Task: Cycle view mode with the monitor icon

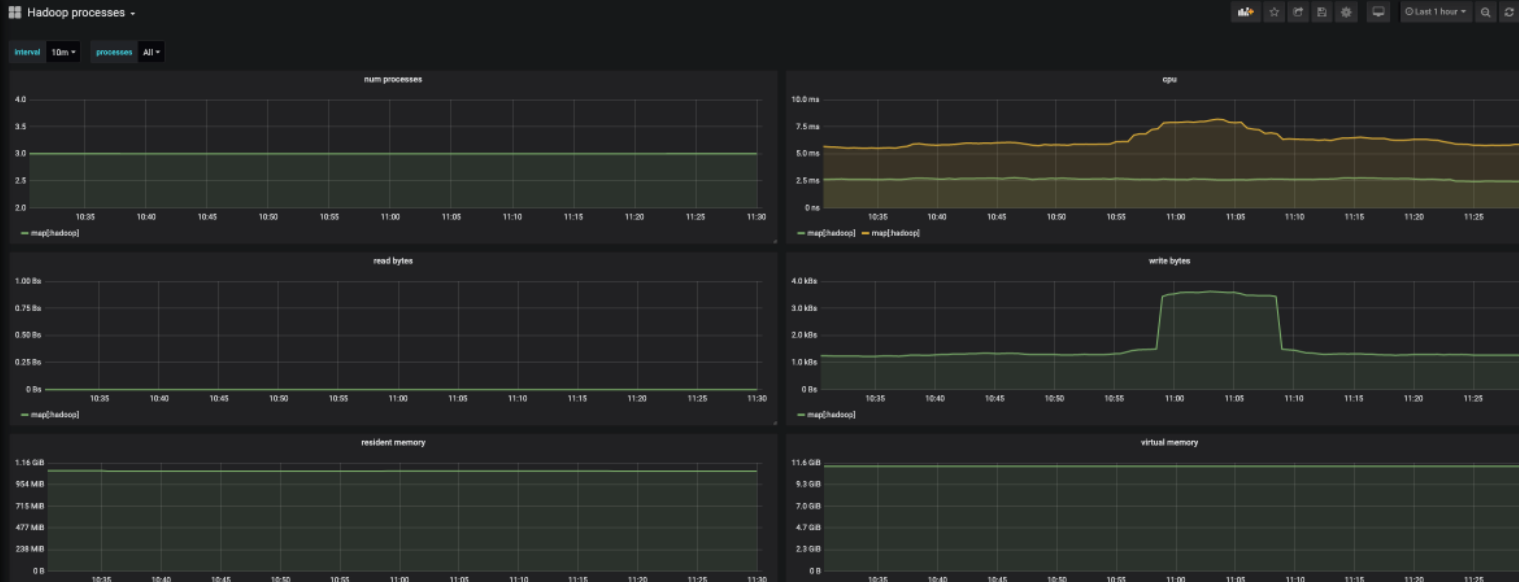Action: click(1378, 12)
